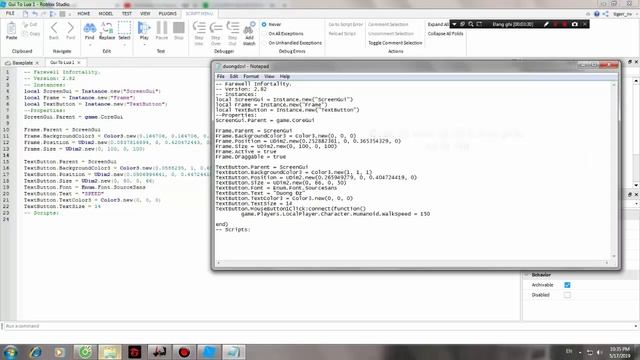The image size is (640, 360).
Task: Open the Windows Start button
Action: 11,351
